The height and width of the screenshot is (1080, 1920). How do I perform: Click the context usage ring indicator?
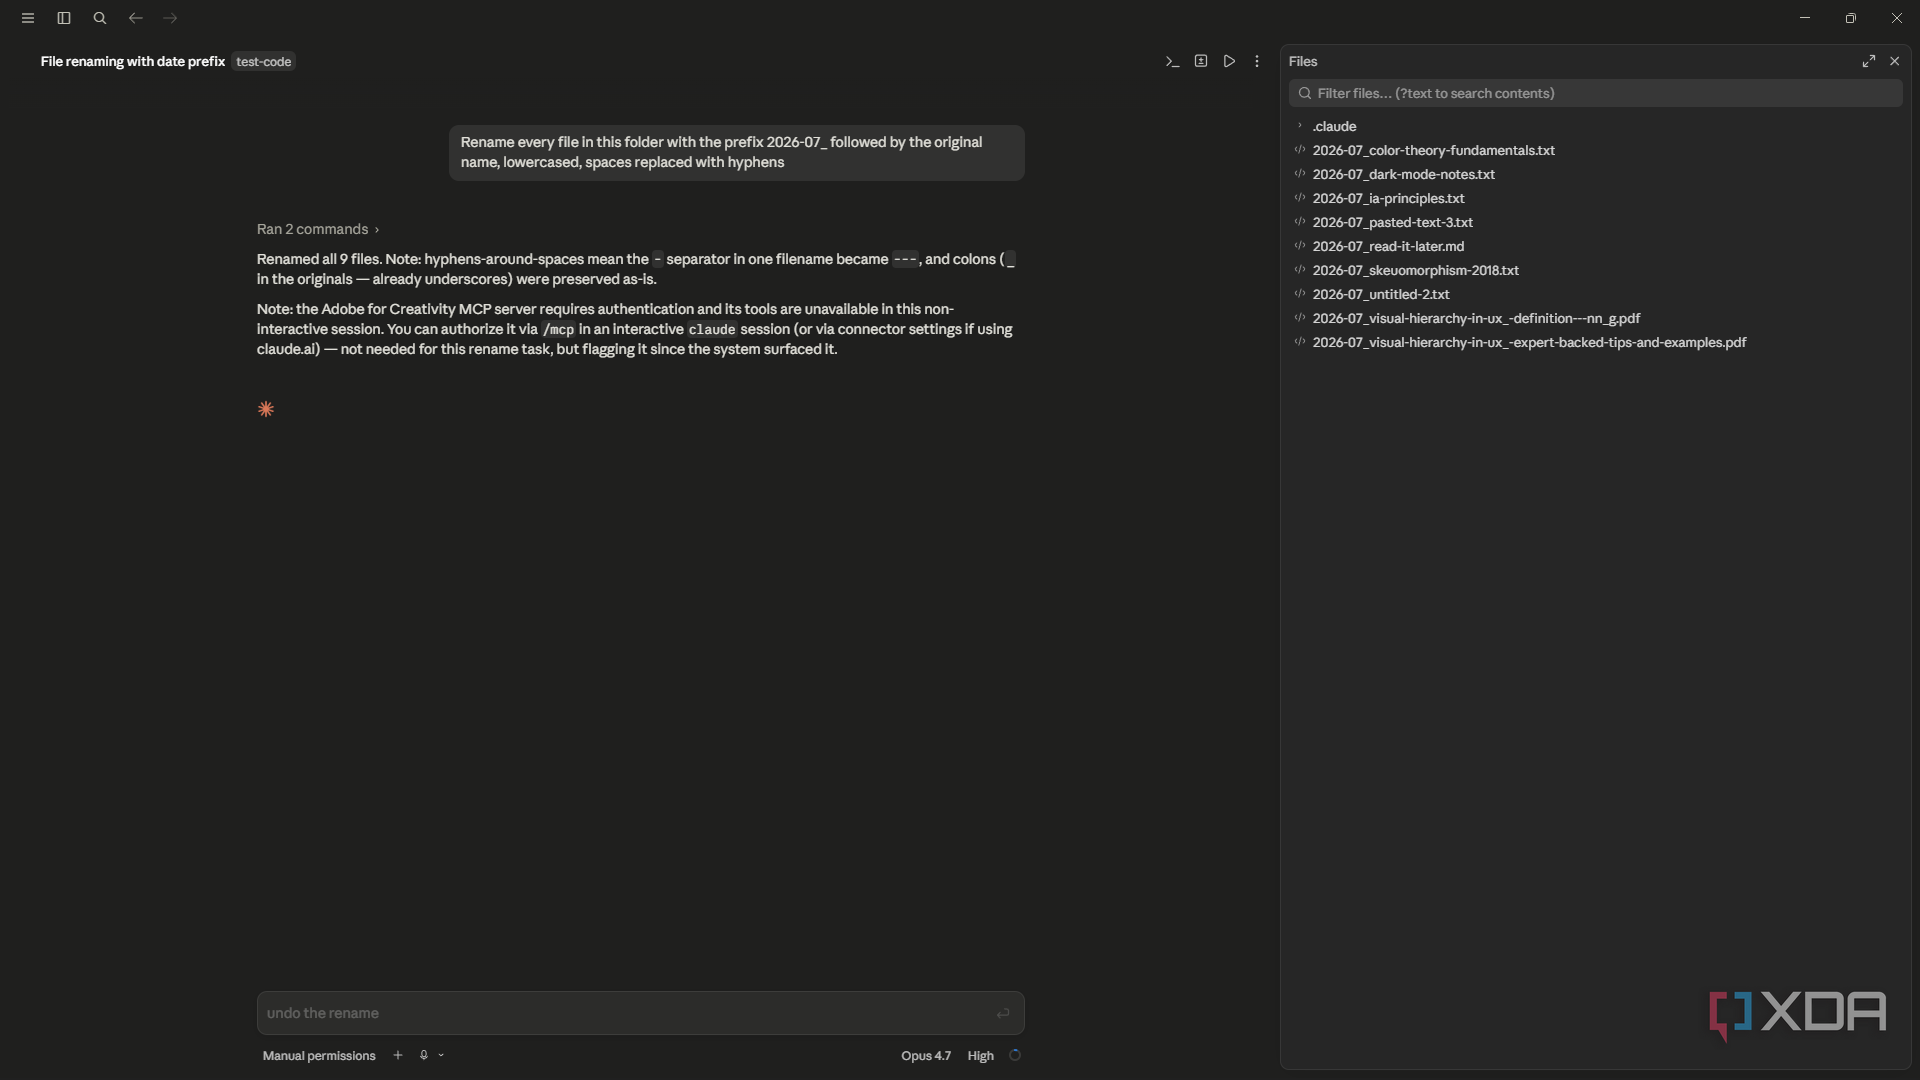[x=1015, y=1055]
